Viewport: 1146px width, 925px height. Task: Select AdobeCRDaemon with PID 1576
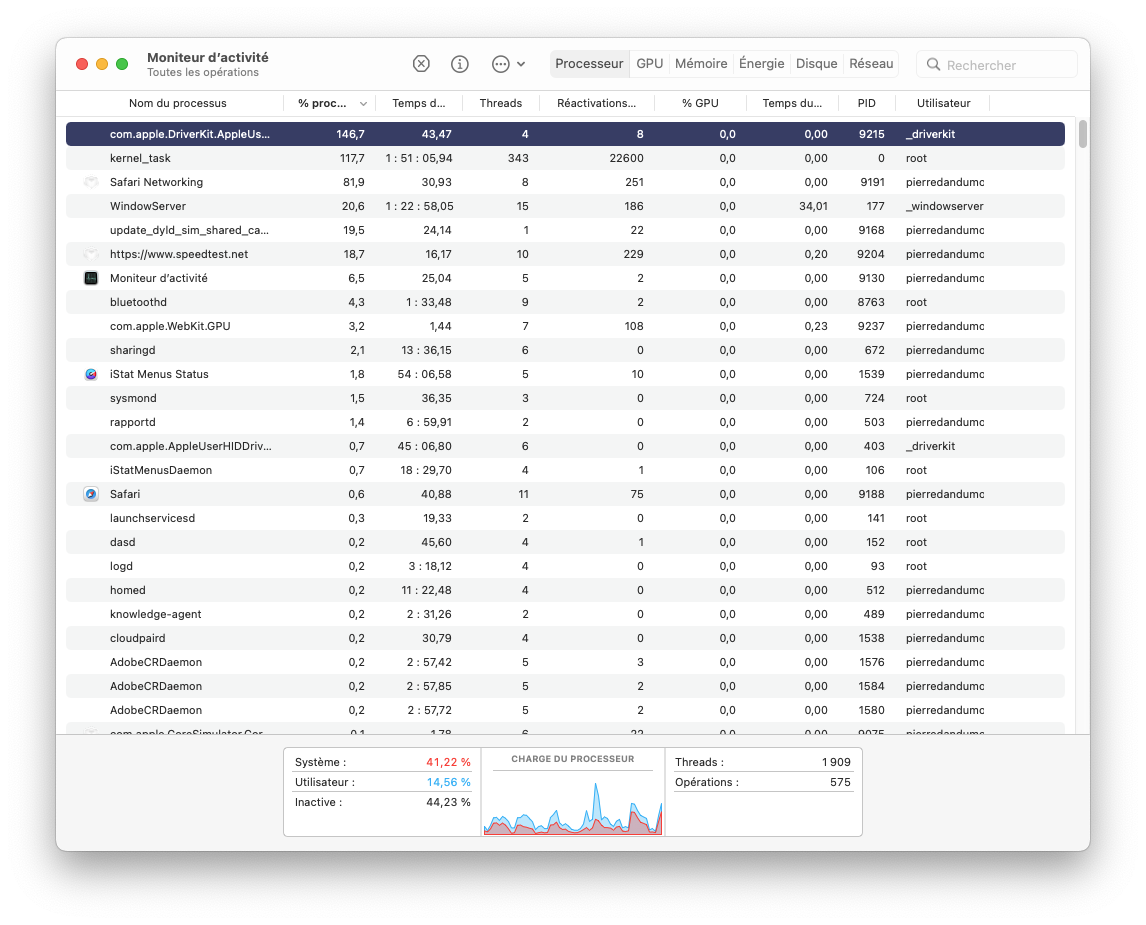pyautogui.click(x=565, y=663)
